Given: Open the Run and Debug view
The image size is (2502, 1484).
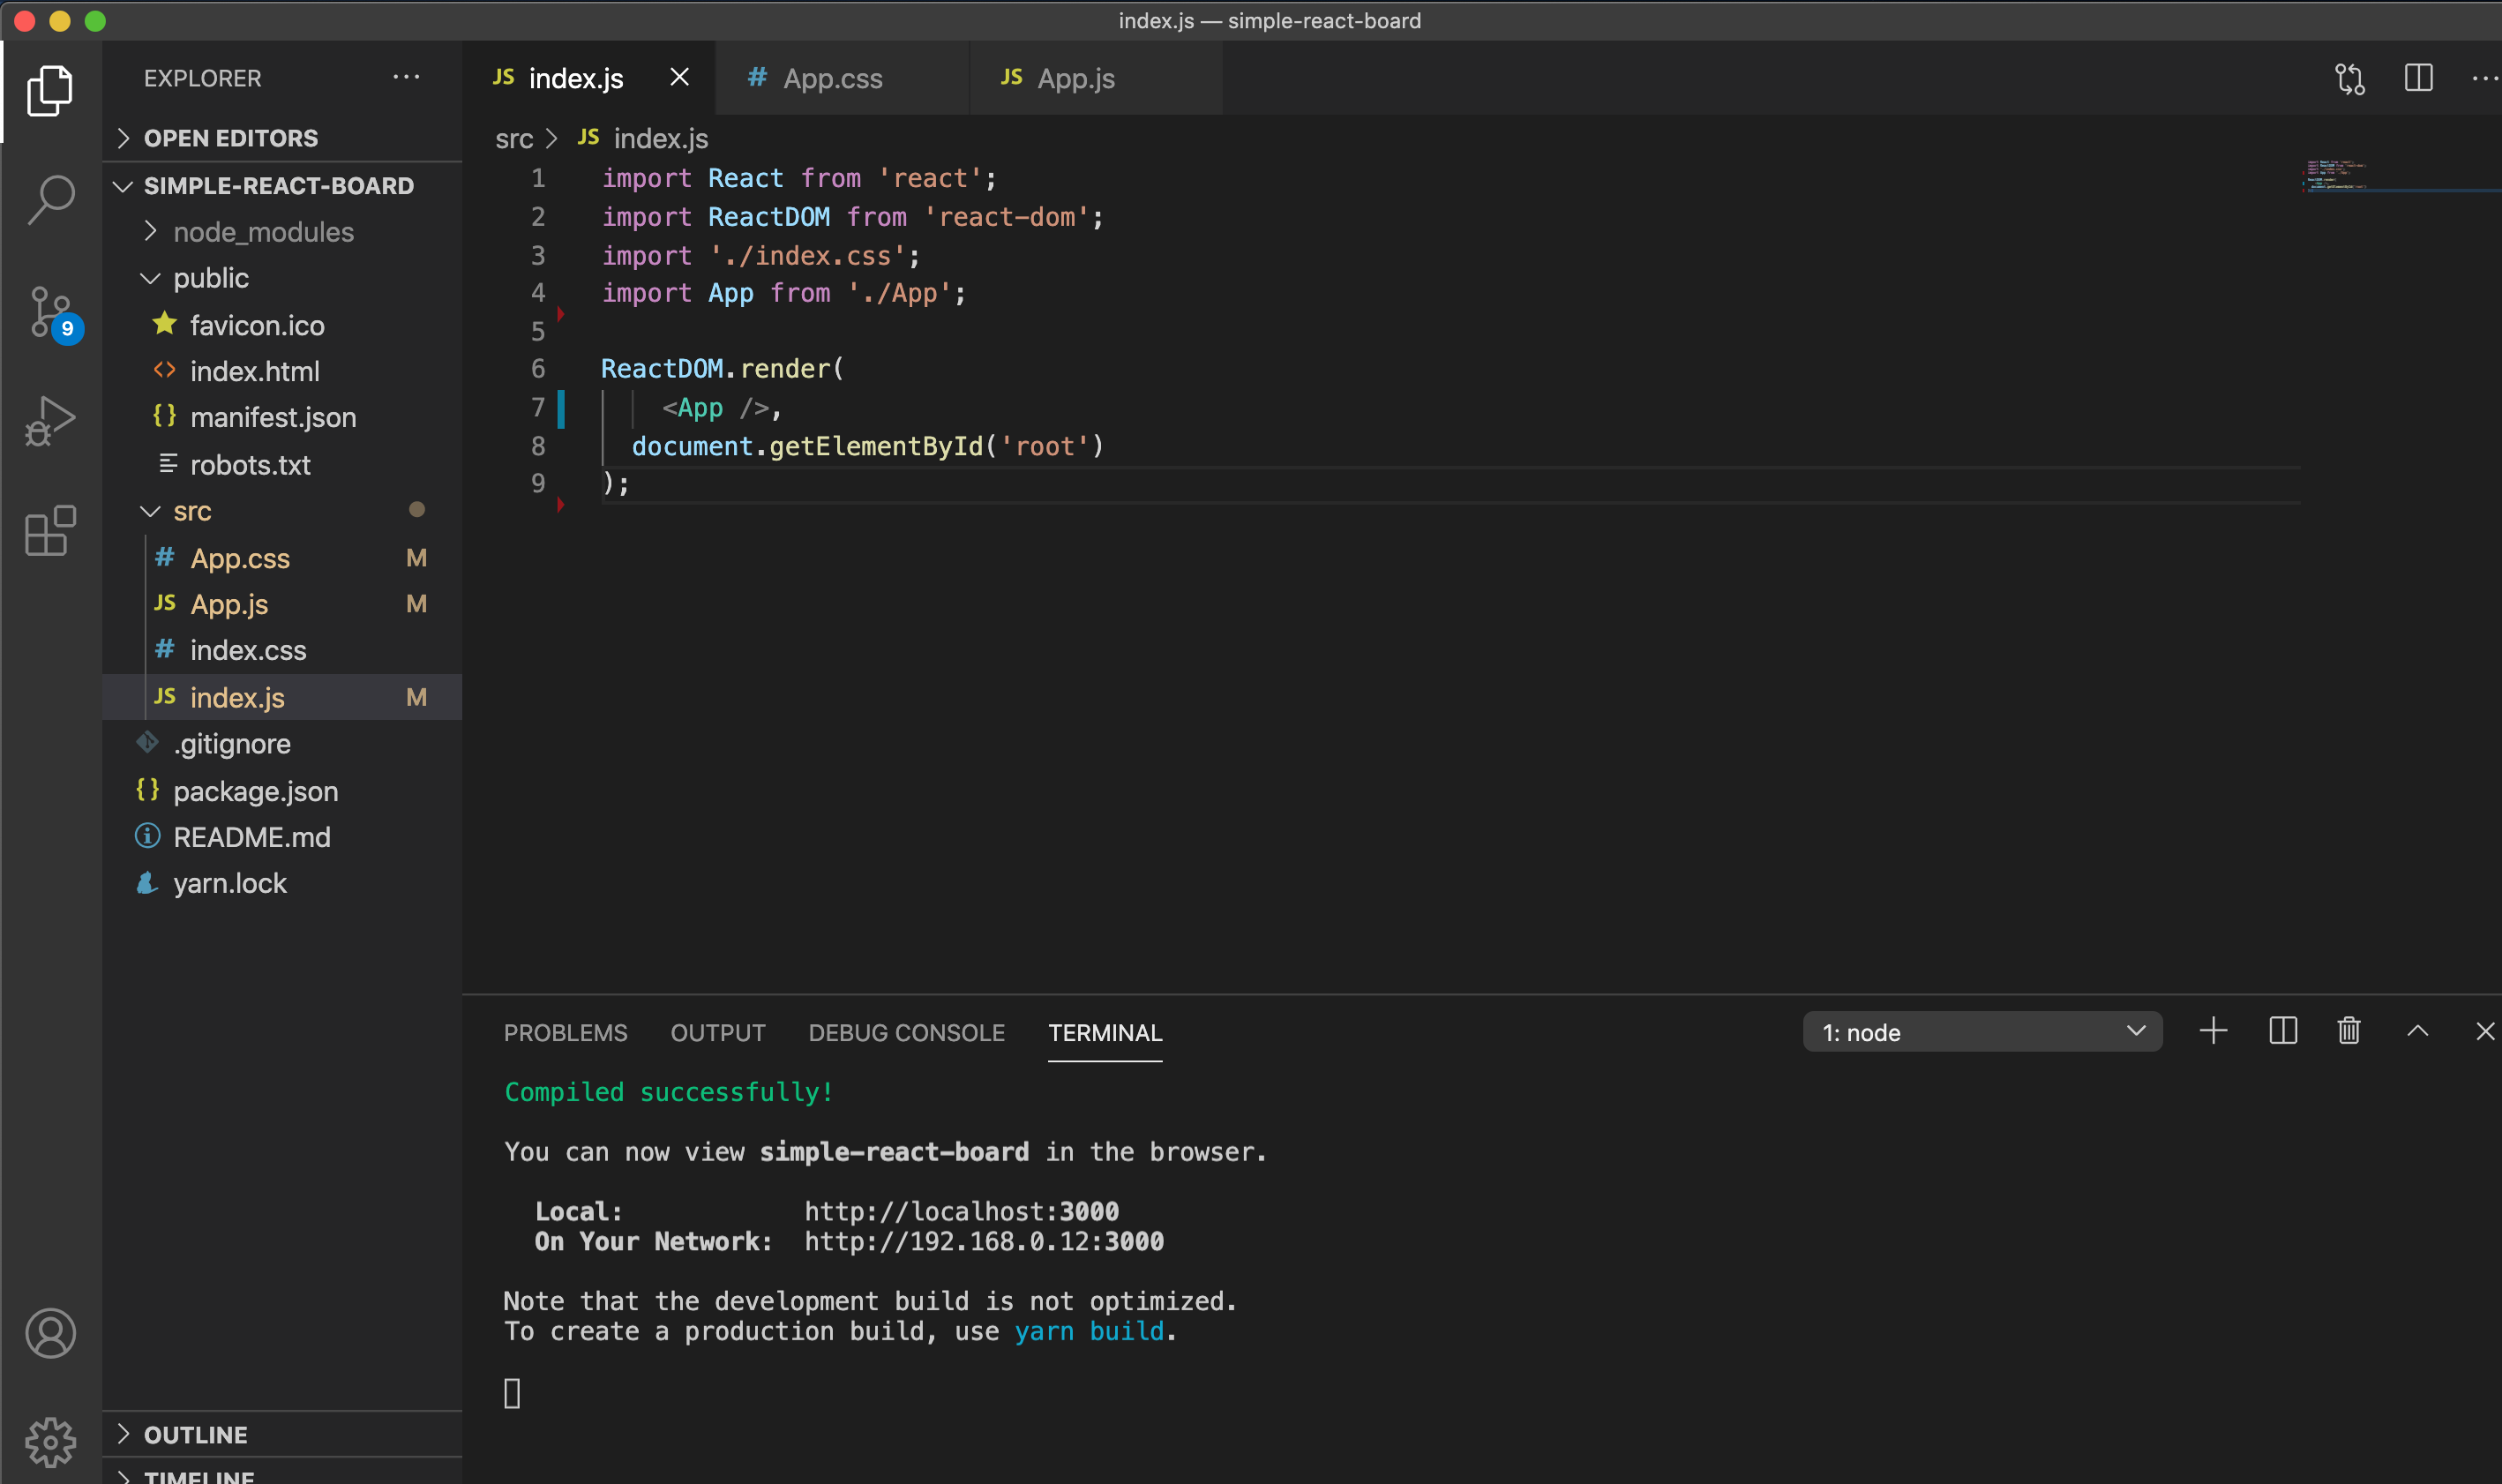Looking at the screenshot, I should [50, 421].
